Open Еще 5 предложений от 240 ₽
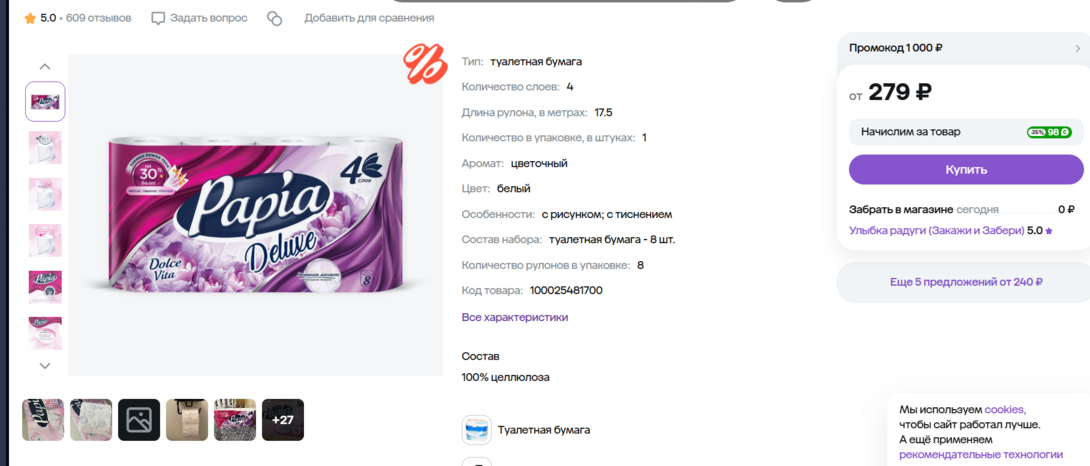This screenshot has height=466, width=1090. 966,282
